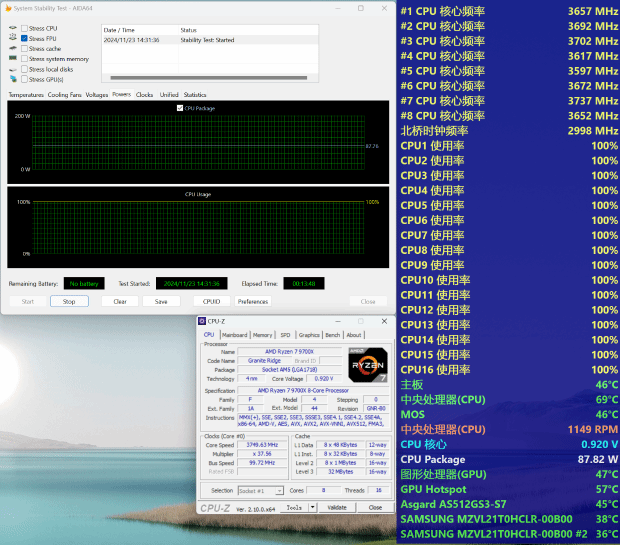Viewport: 620px width, 545px height.
Task: Click the #7 CPU 核心频率 3737 MHz row
Action: point(508,101)
